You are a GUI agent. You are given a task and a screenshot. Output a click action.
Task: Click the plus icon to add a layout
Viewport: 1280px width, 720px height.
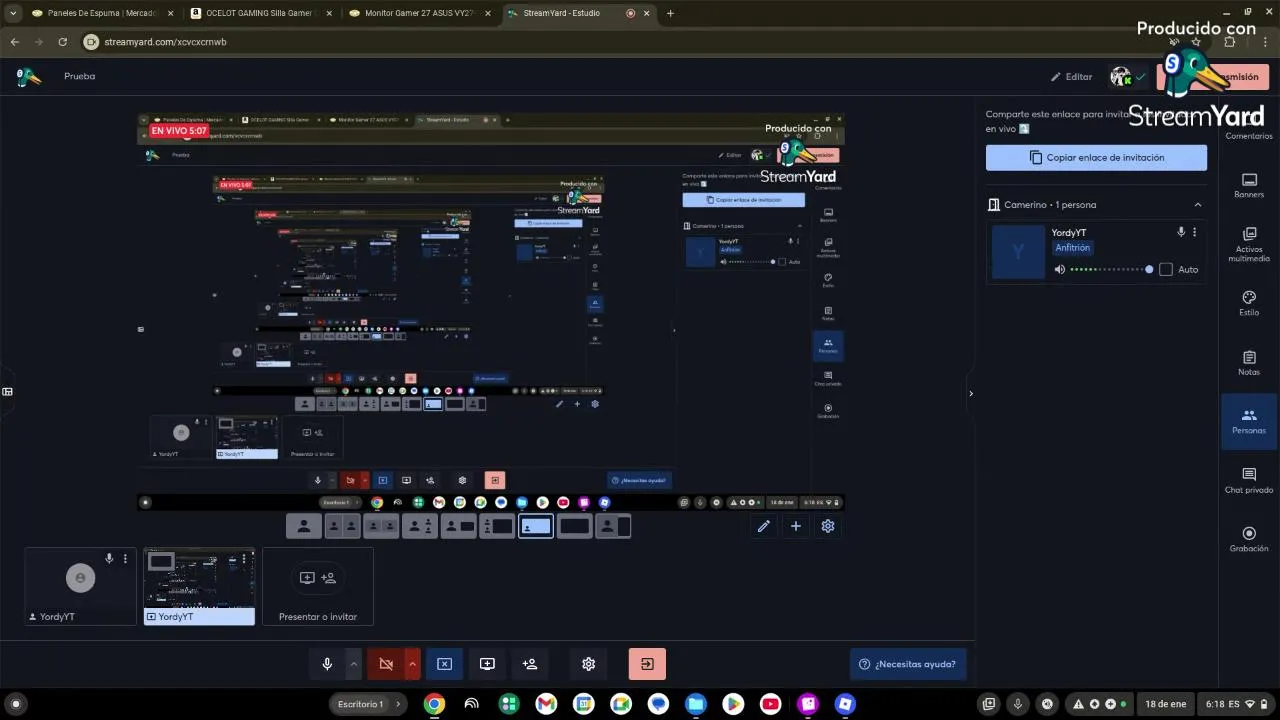[x=795, y=526]
